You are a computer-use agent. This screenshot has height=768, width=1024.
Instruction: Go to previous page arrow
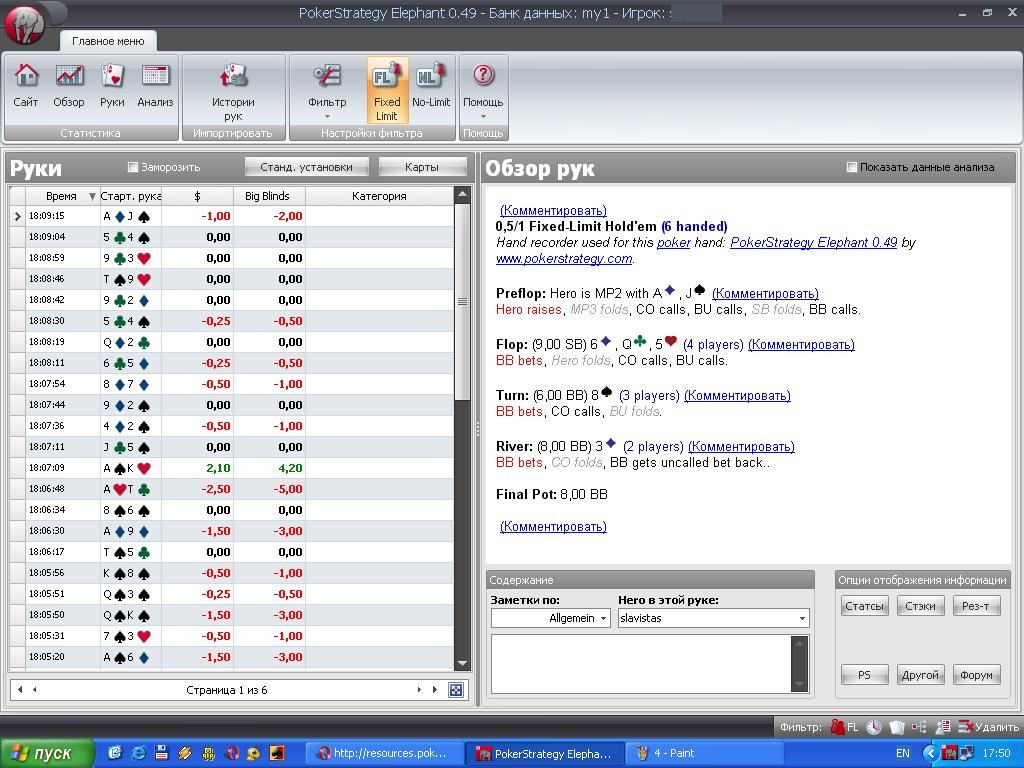(x=35, y=690)
